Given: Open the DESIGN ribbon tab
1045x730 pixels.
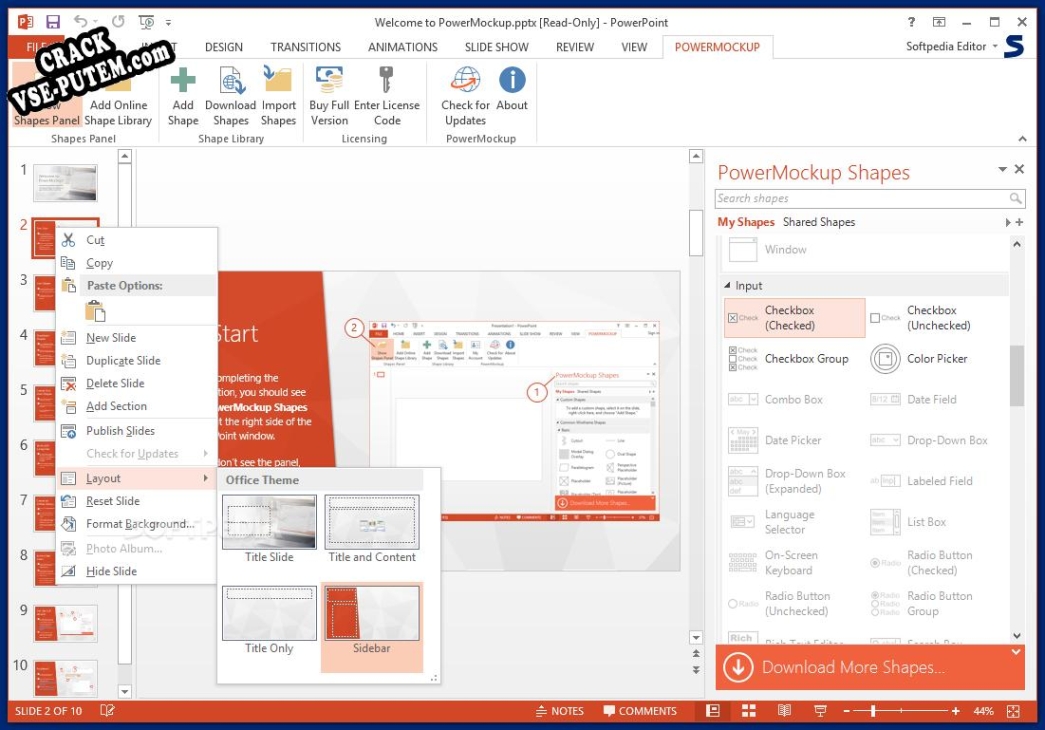Looking at the screenshot, I should click(x=224, y=47).
